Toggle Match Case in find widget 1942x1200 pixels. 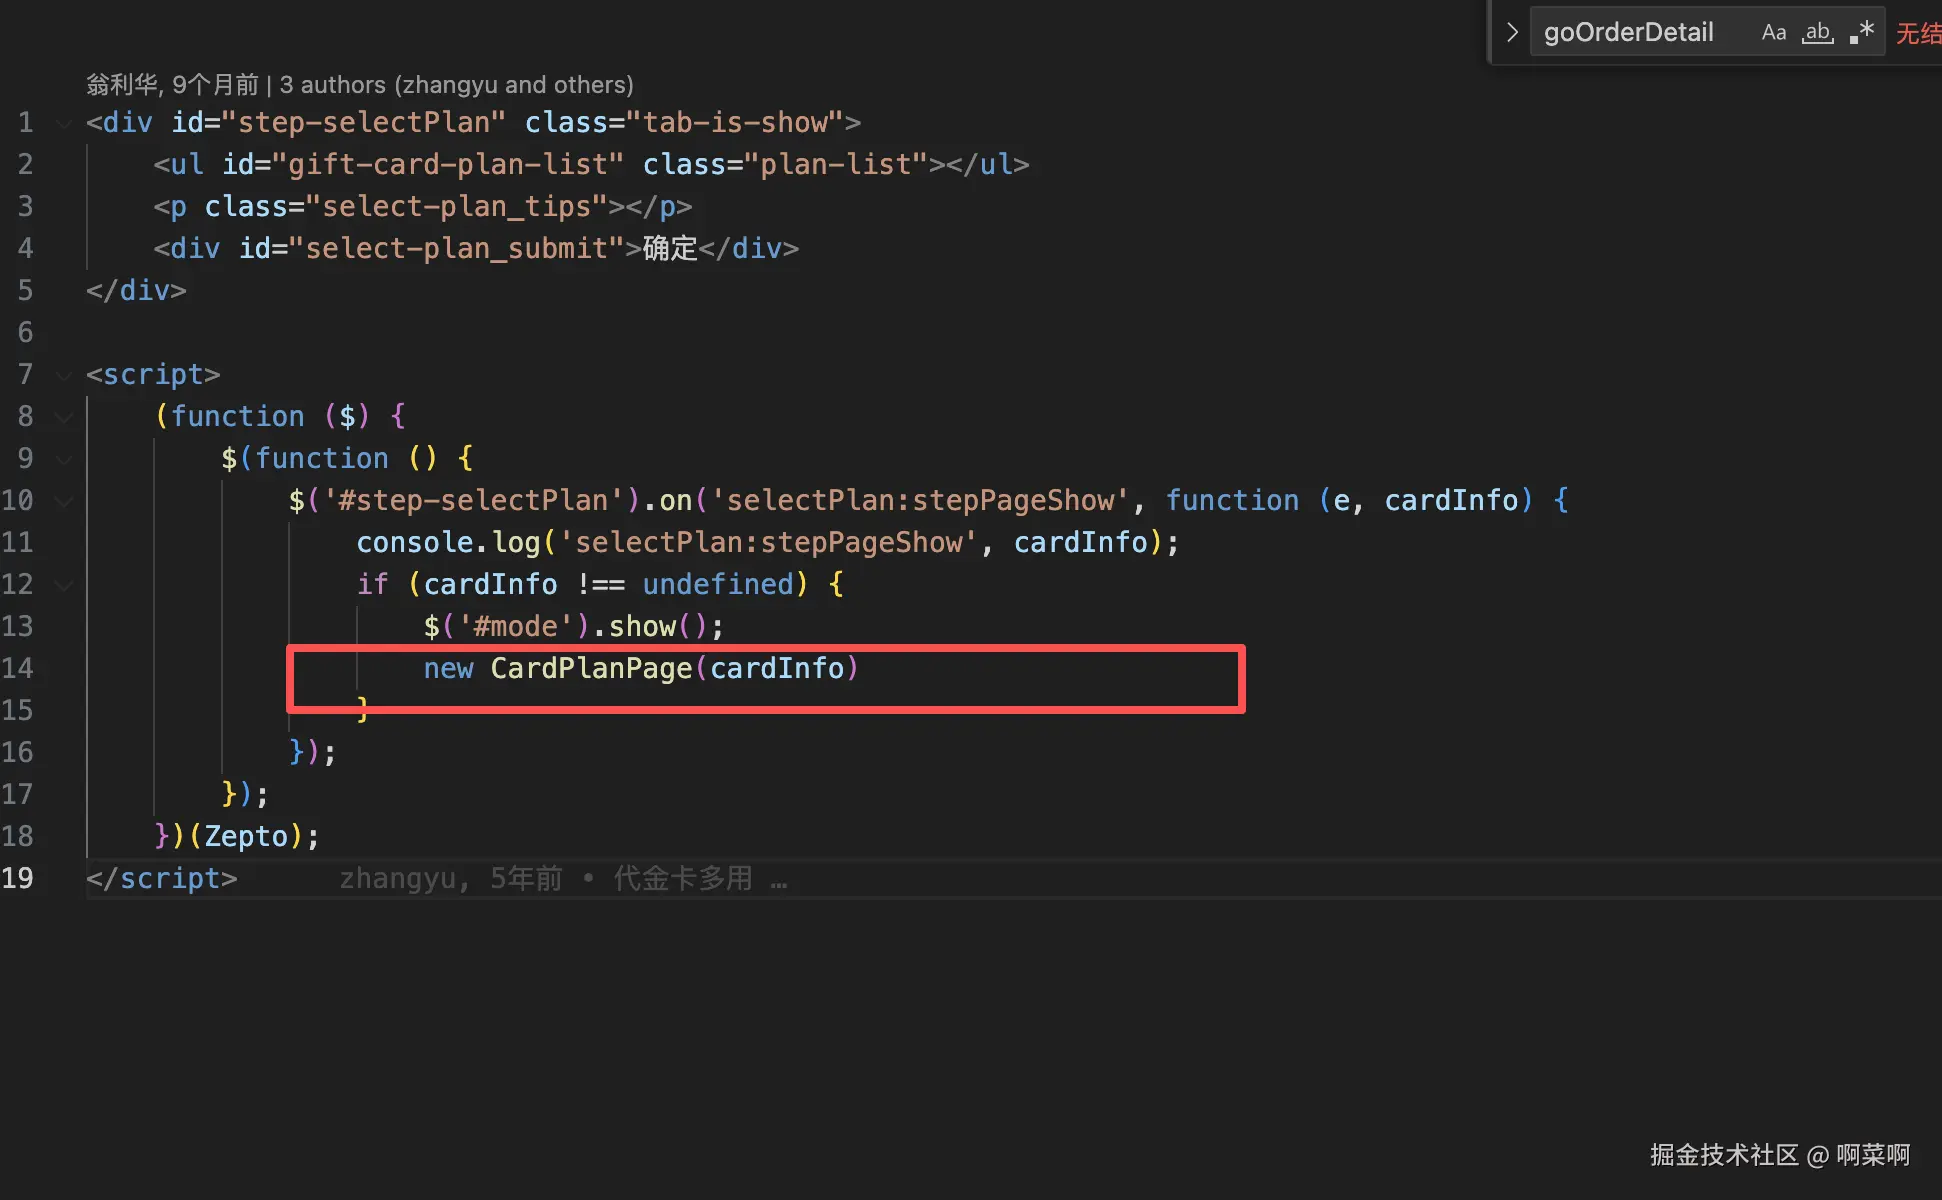[x=1773, y=33]
